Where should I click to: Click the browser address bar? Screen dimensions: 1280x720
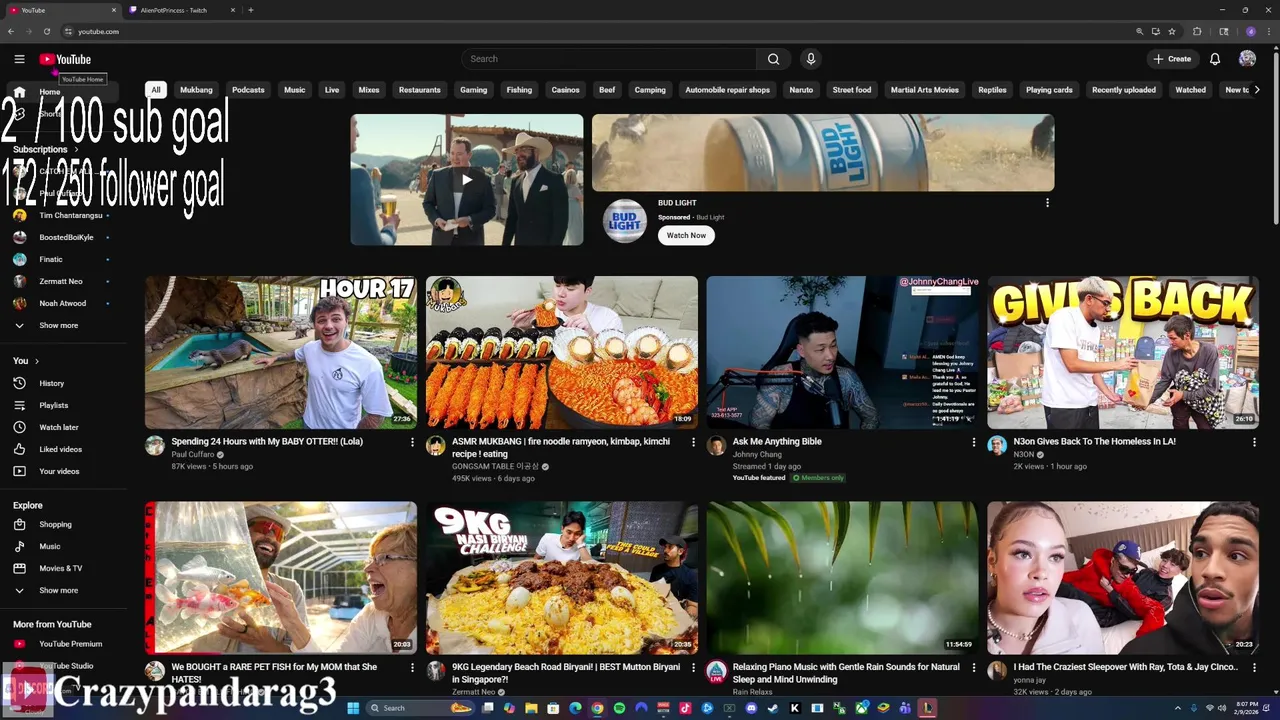(x=600, y=31)
